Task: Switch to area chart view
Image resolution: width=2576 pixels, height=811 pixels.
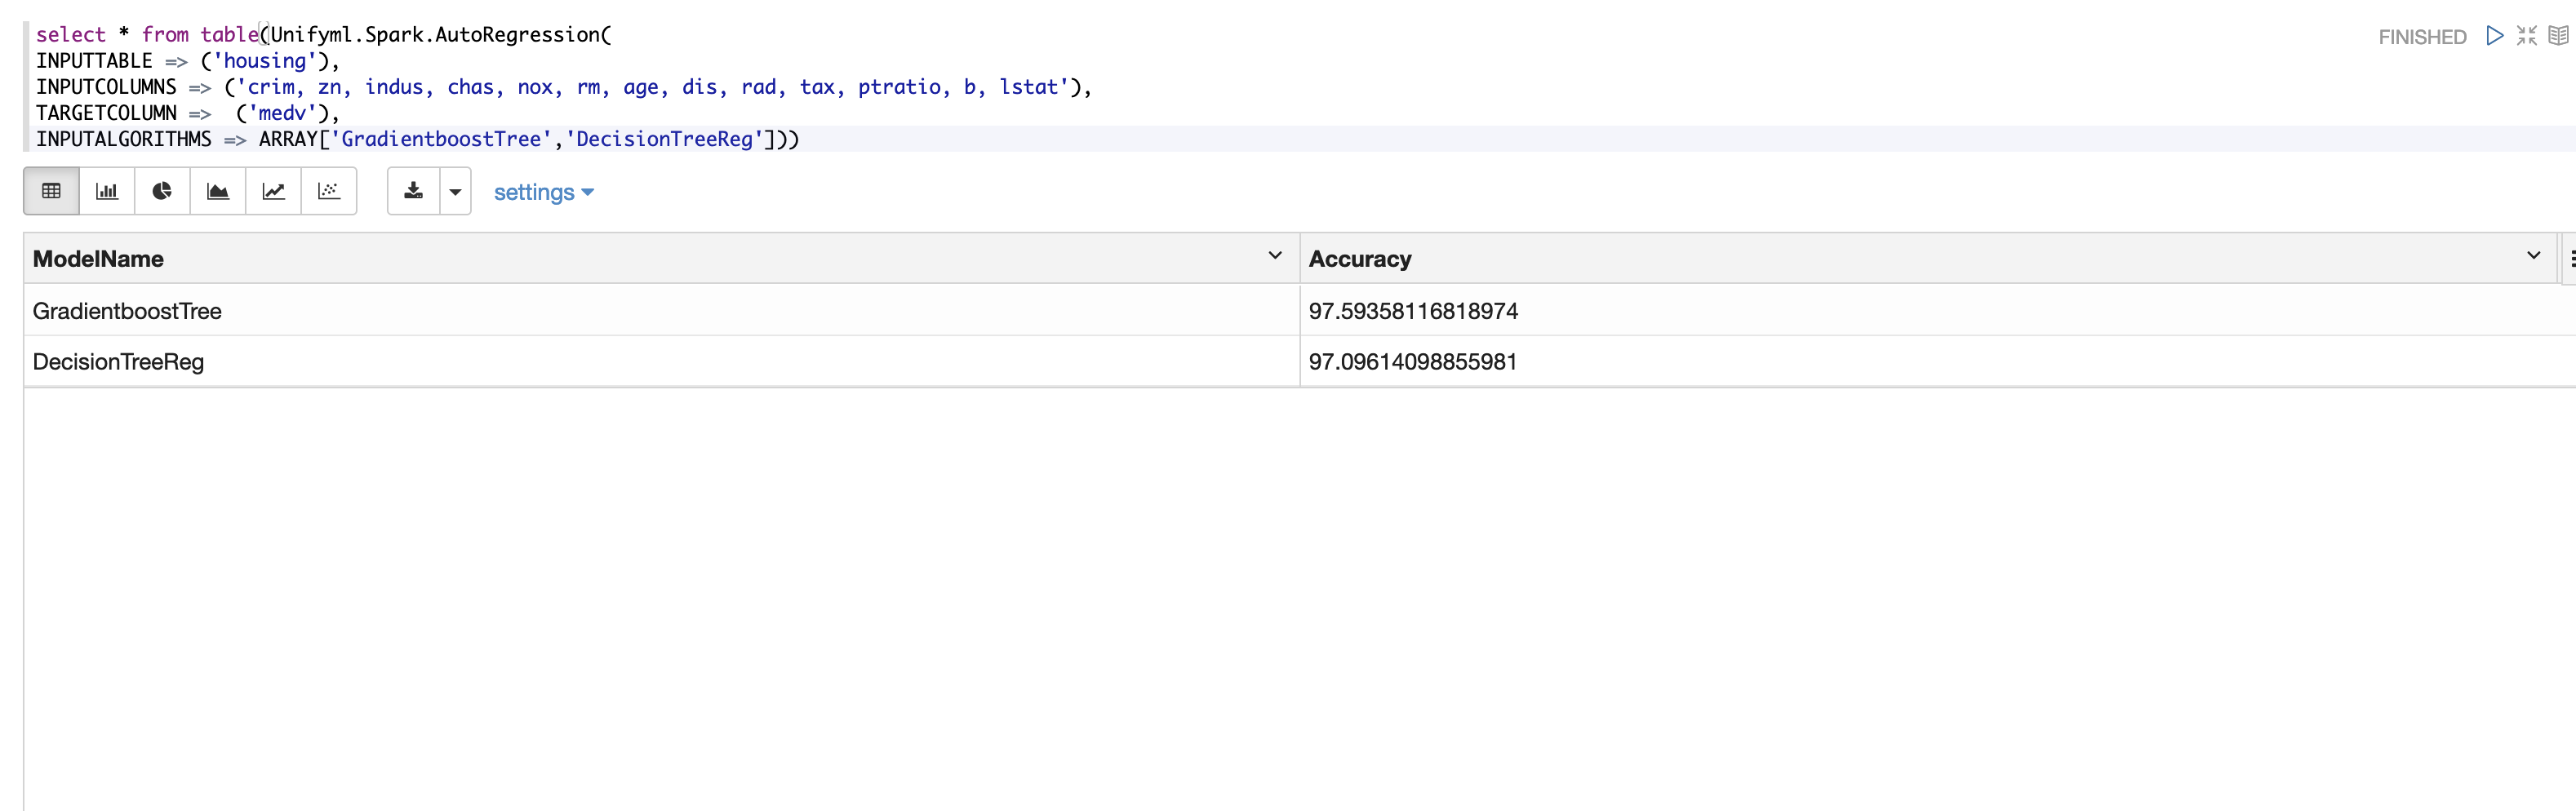Action: point(218,191)
